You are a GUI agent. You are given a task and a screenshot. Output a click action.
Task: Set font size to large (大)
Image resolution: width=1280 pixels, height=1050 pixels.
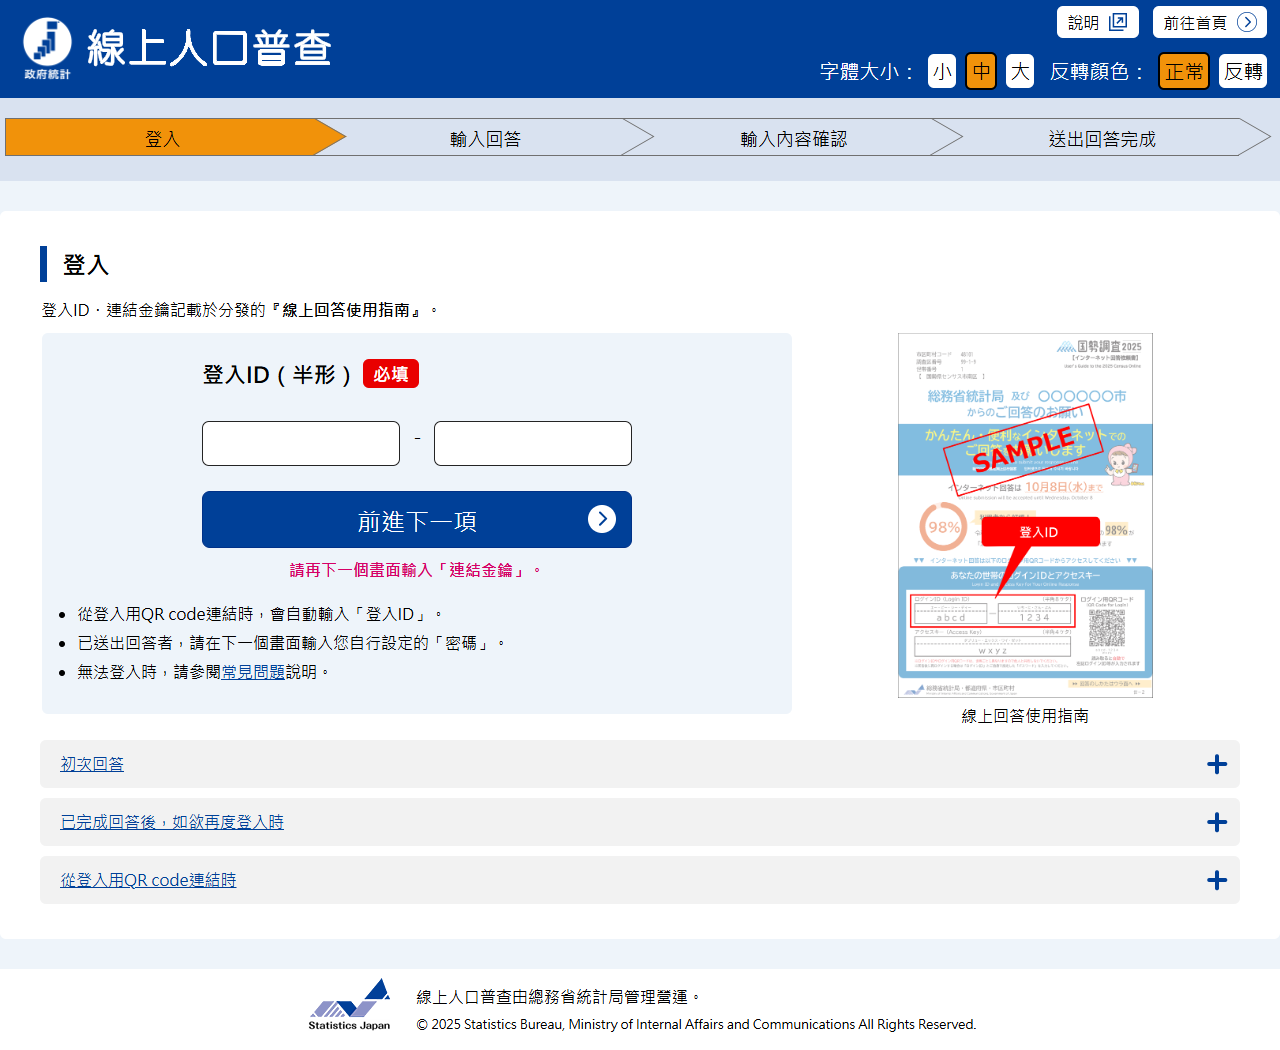pyautogui.click(x=1019, y=71)
